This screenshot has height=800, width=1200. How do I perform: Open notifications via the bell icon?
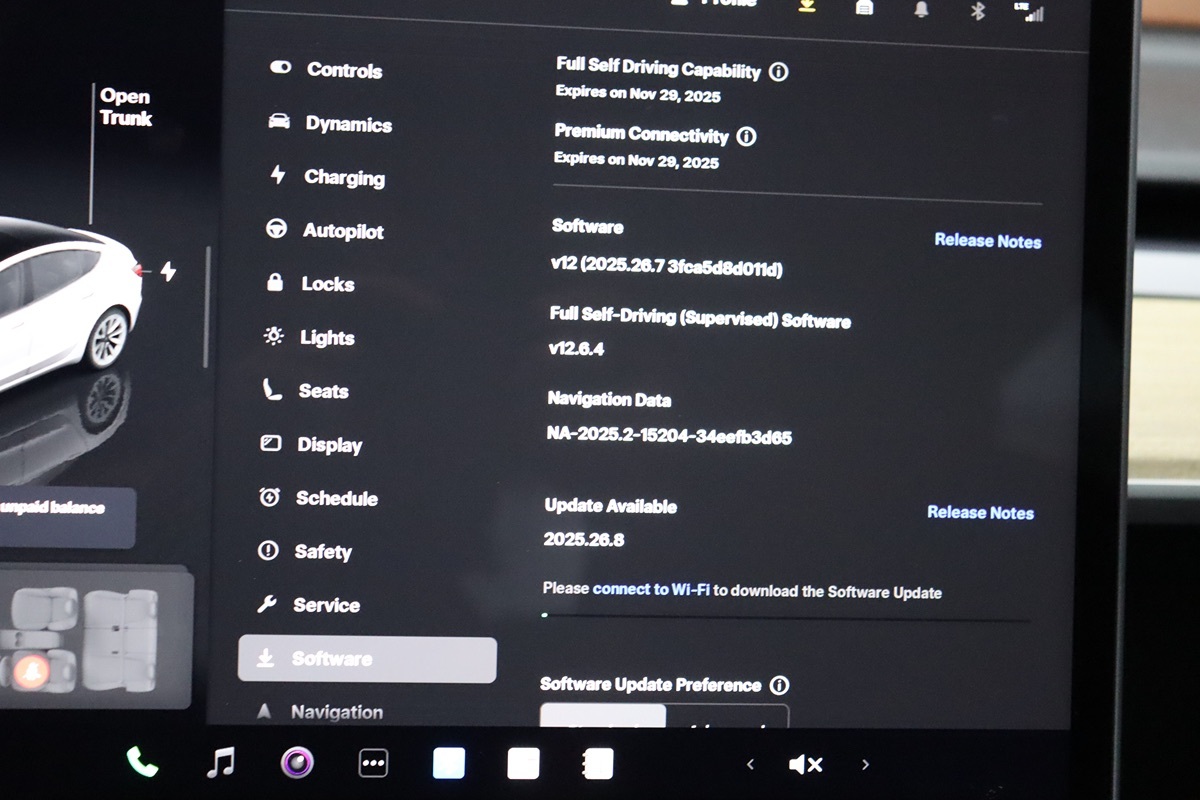[x=921, y=9]
